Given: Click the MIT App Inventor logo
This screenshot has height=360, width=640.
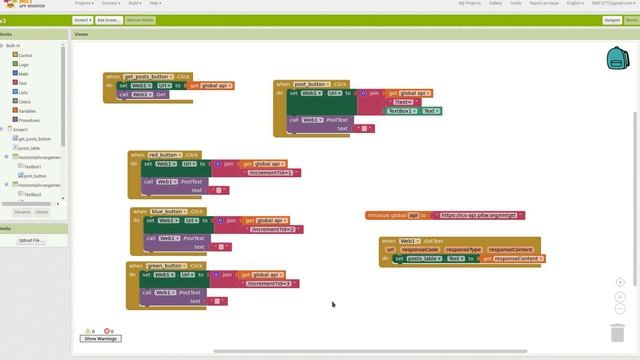Looking at the screenshot, I should 25,4.
